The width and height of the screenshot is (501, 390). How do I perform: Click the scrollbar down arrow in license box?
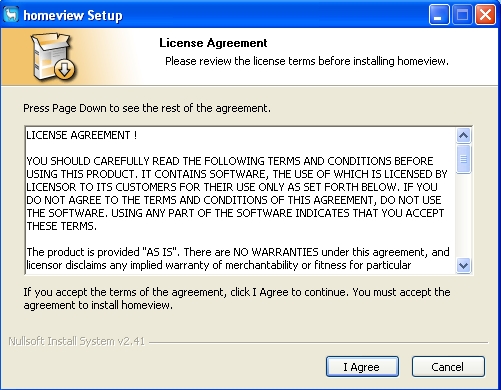click(463, 266)
